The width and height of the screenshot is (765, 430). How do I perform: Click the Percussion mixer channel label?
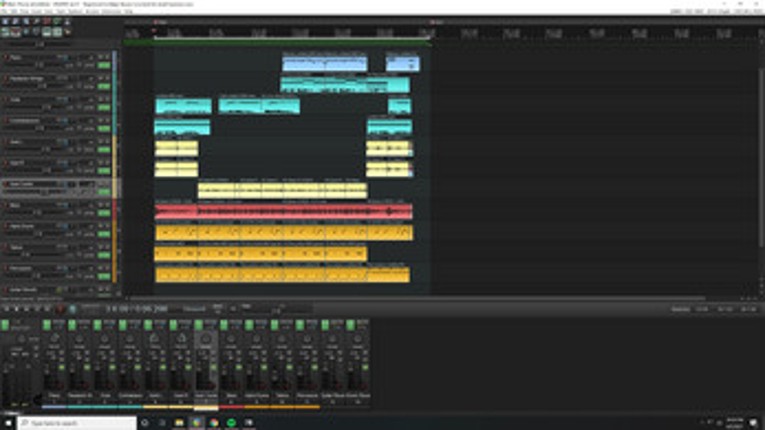point(307,396)
